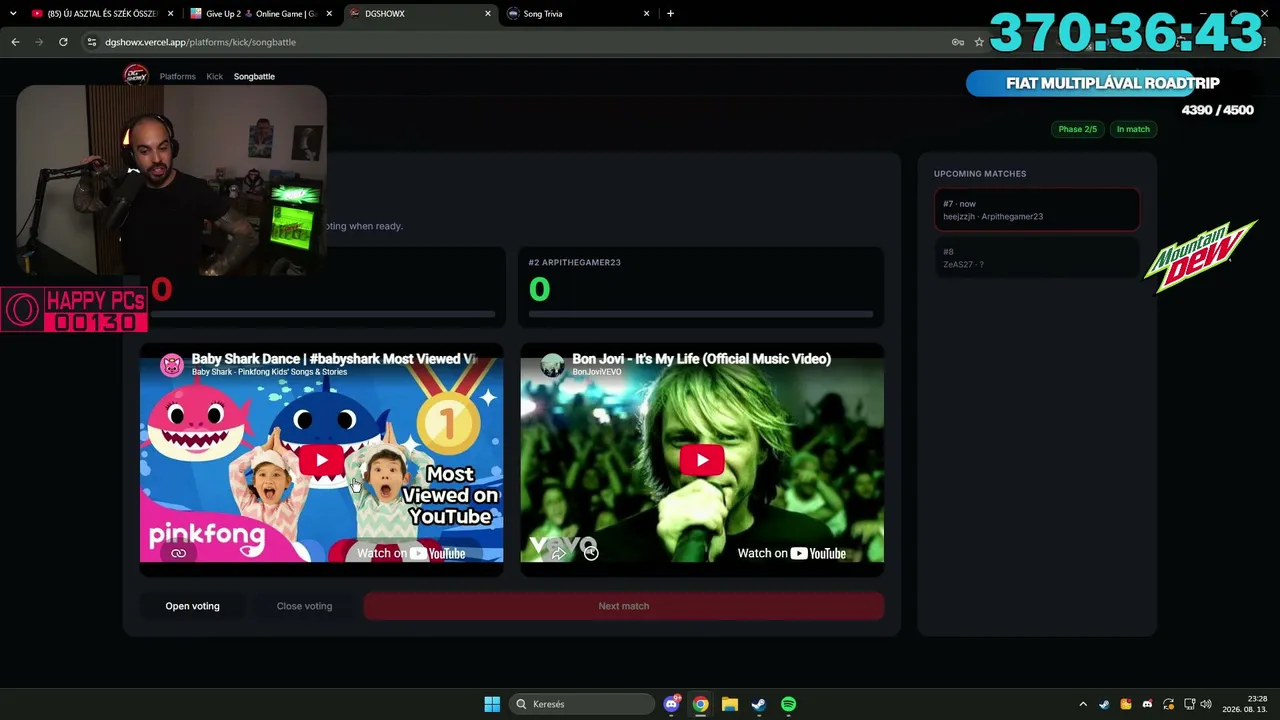
Task: Select upcoming match #8 ZeAS27
Action: [x=1037, y=258]
